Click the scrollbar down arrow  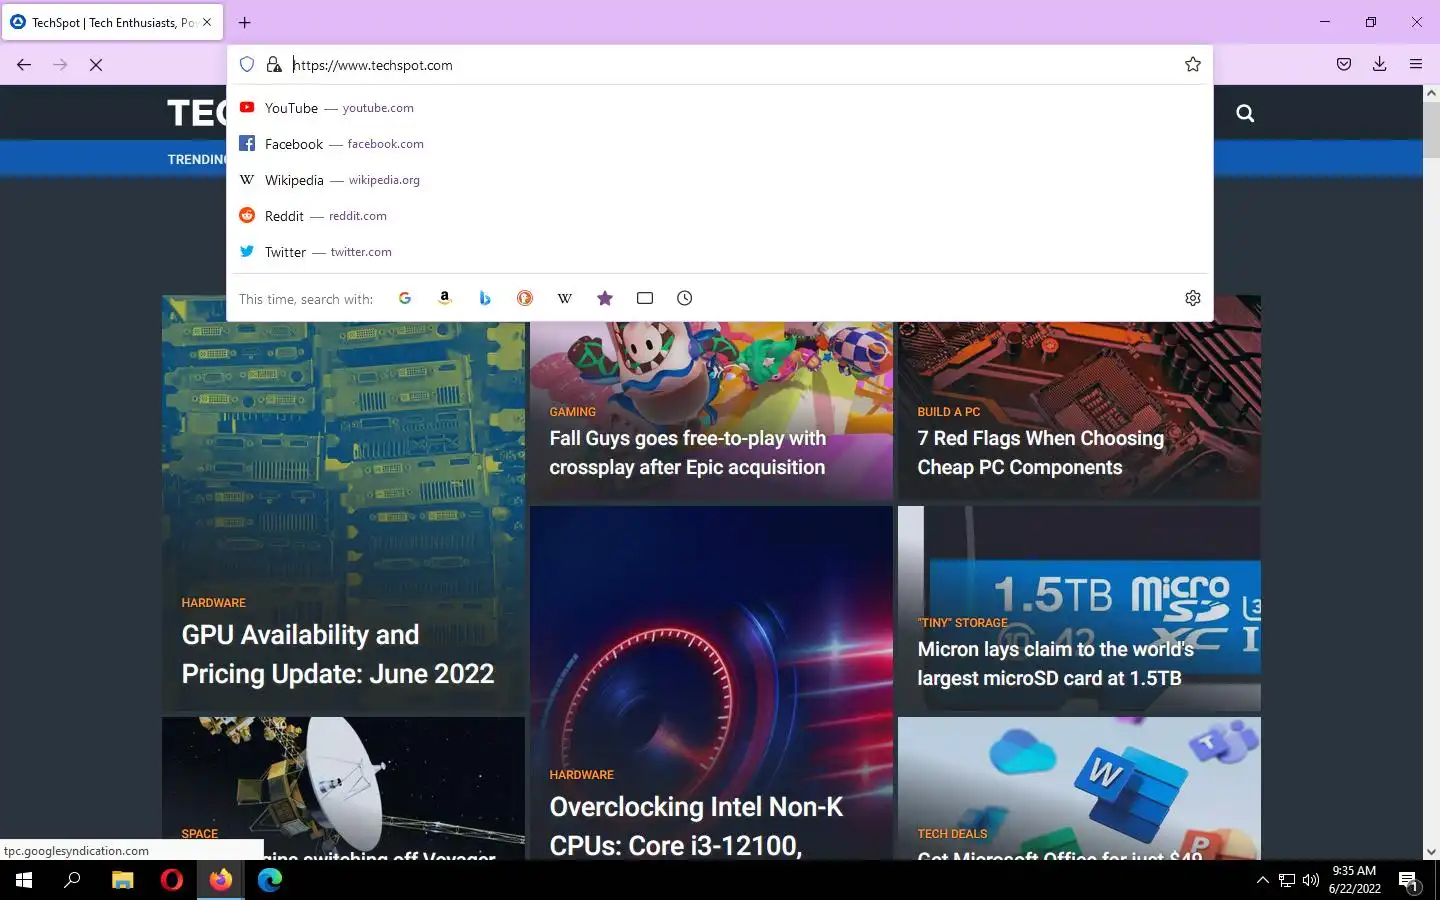(x=1431, y=852)
